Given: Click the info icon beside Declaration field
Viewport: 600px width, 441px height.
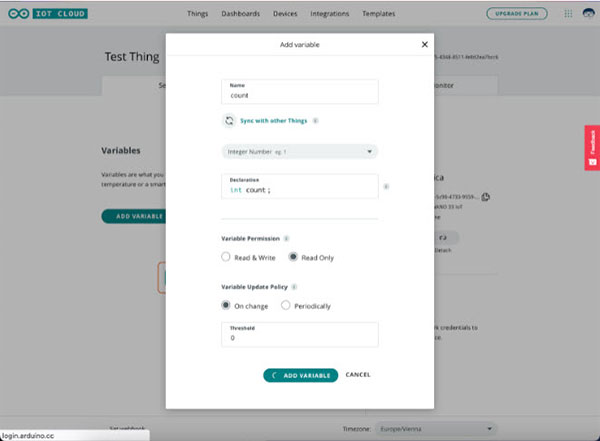Looking at the screenshot, I should tap(386, 186).
